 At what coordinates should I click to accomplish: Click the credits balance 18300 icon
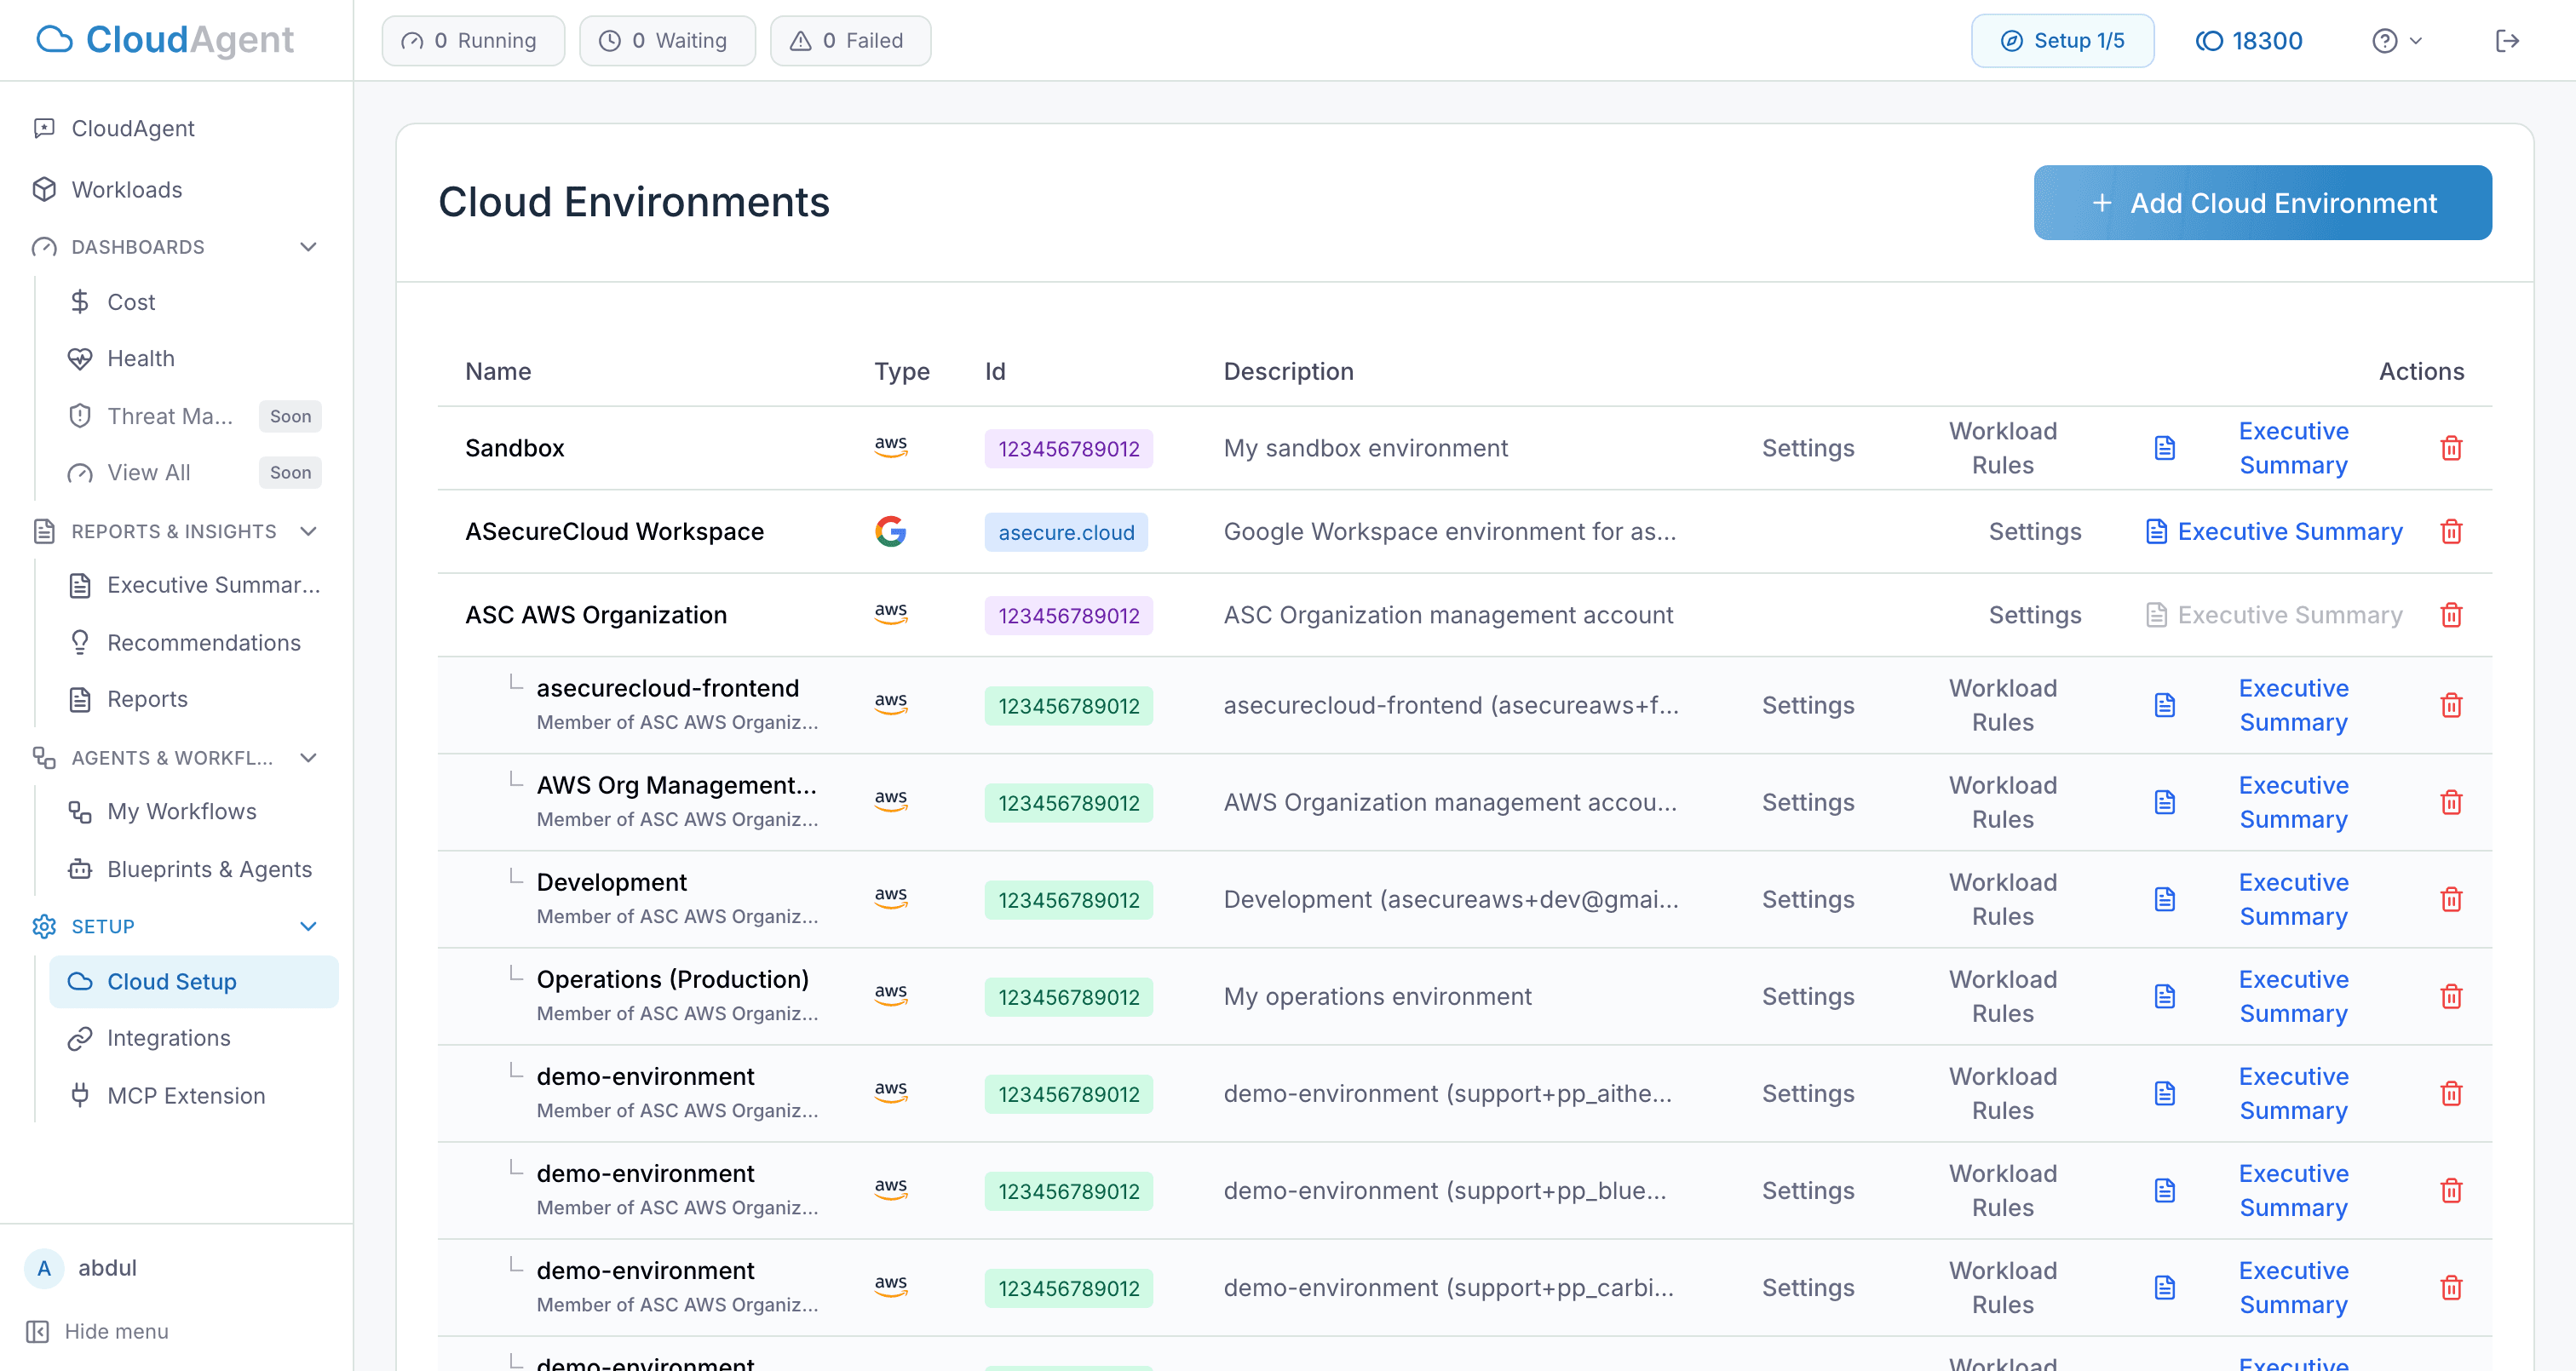click(x=2209, y=41)
